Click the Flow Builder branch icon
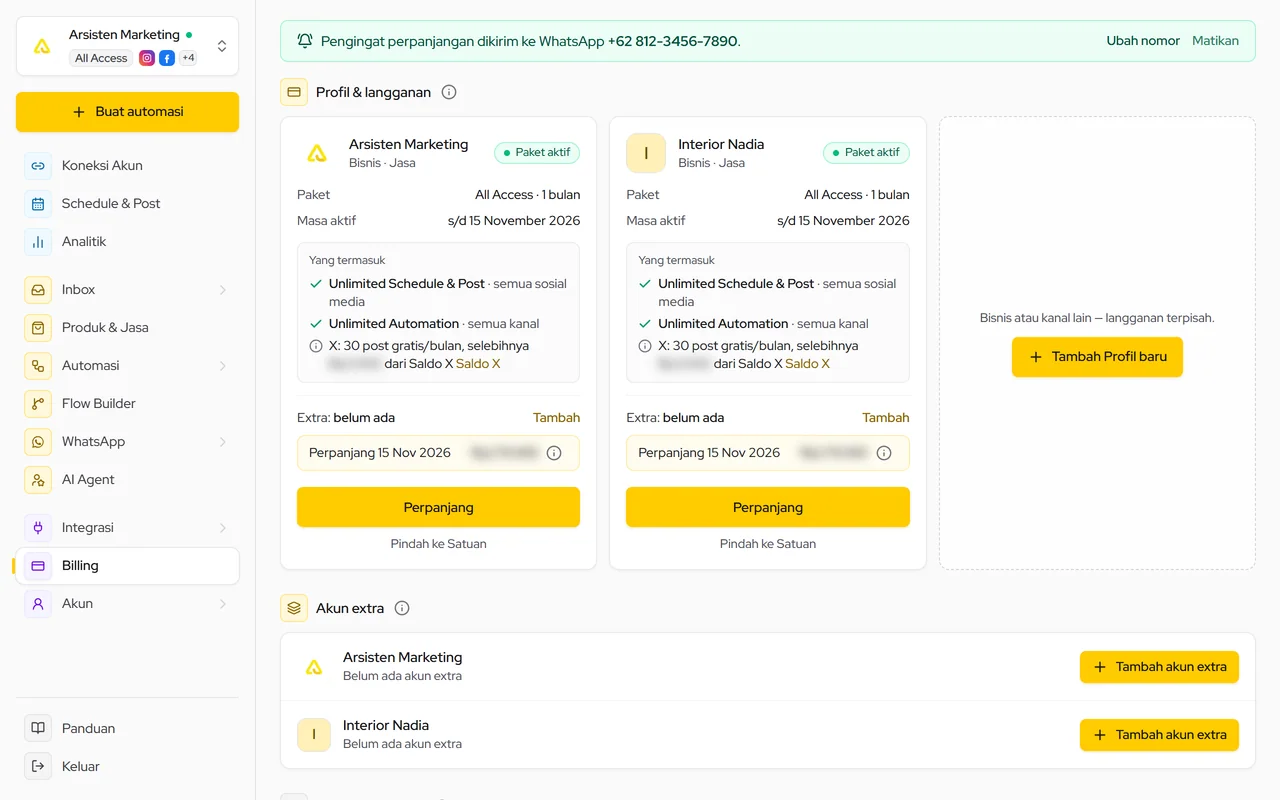The image size is (1280, 800). pos(38,404)
